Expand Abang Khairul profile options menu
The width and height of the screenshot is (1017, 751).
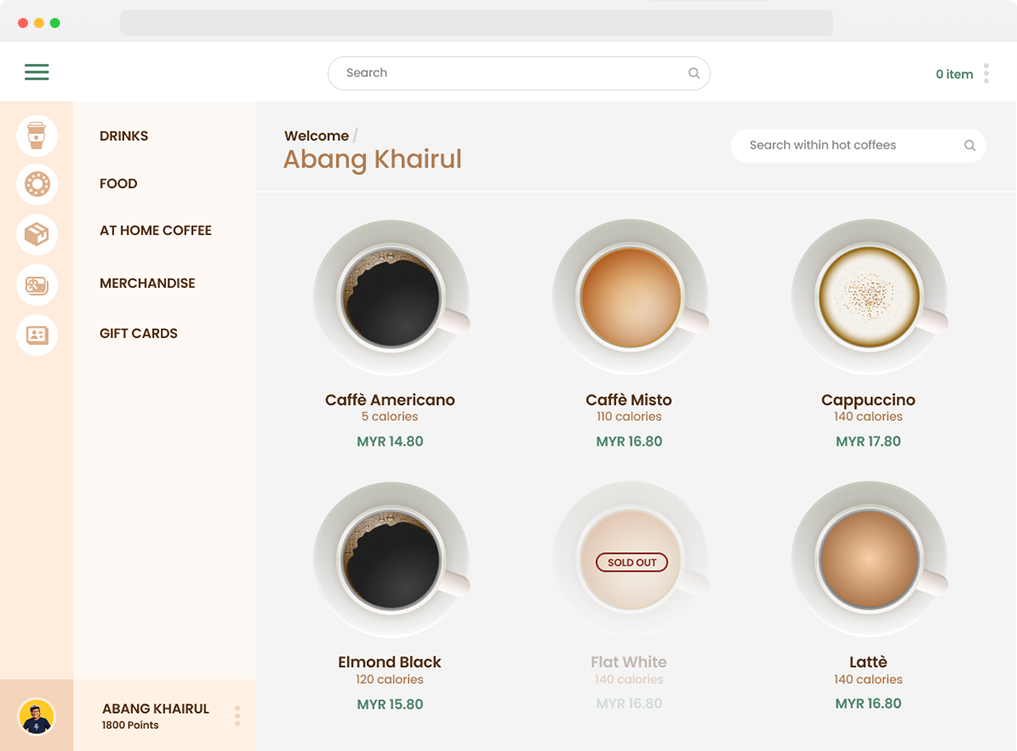click(237, 716)
